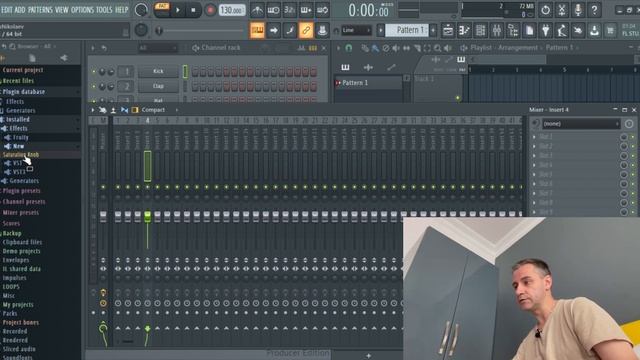Select Pattern 1 in the playlist picker
The image size is (640, 360).
[368, 83]
